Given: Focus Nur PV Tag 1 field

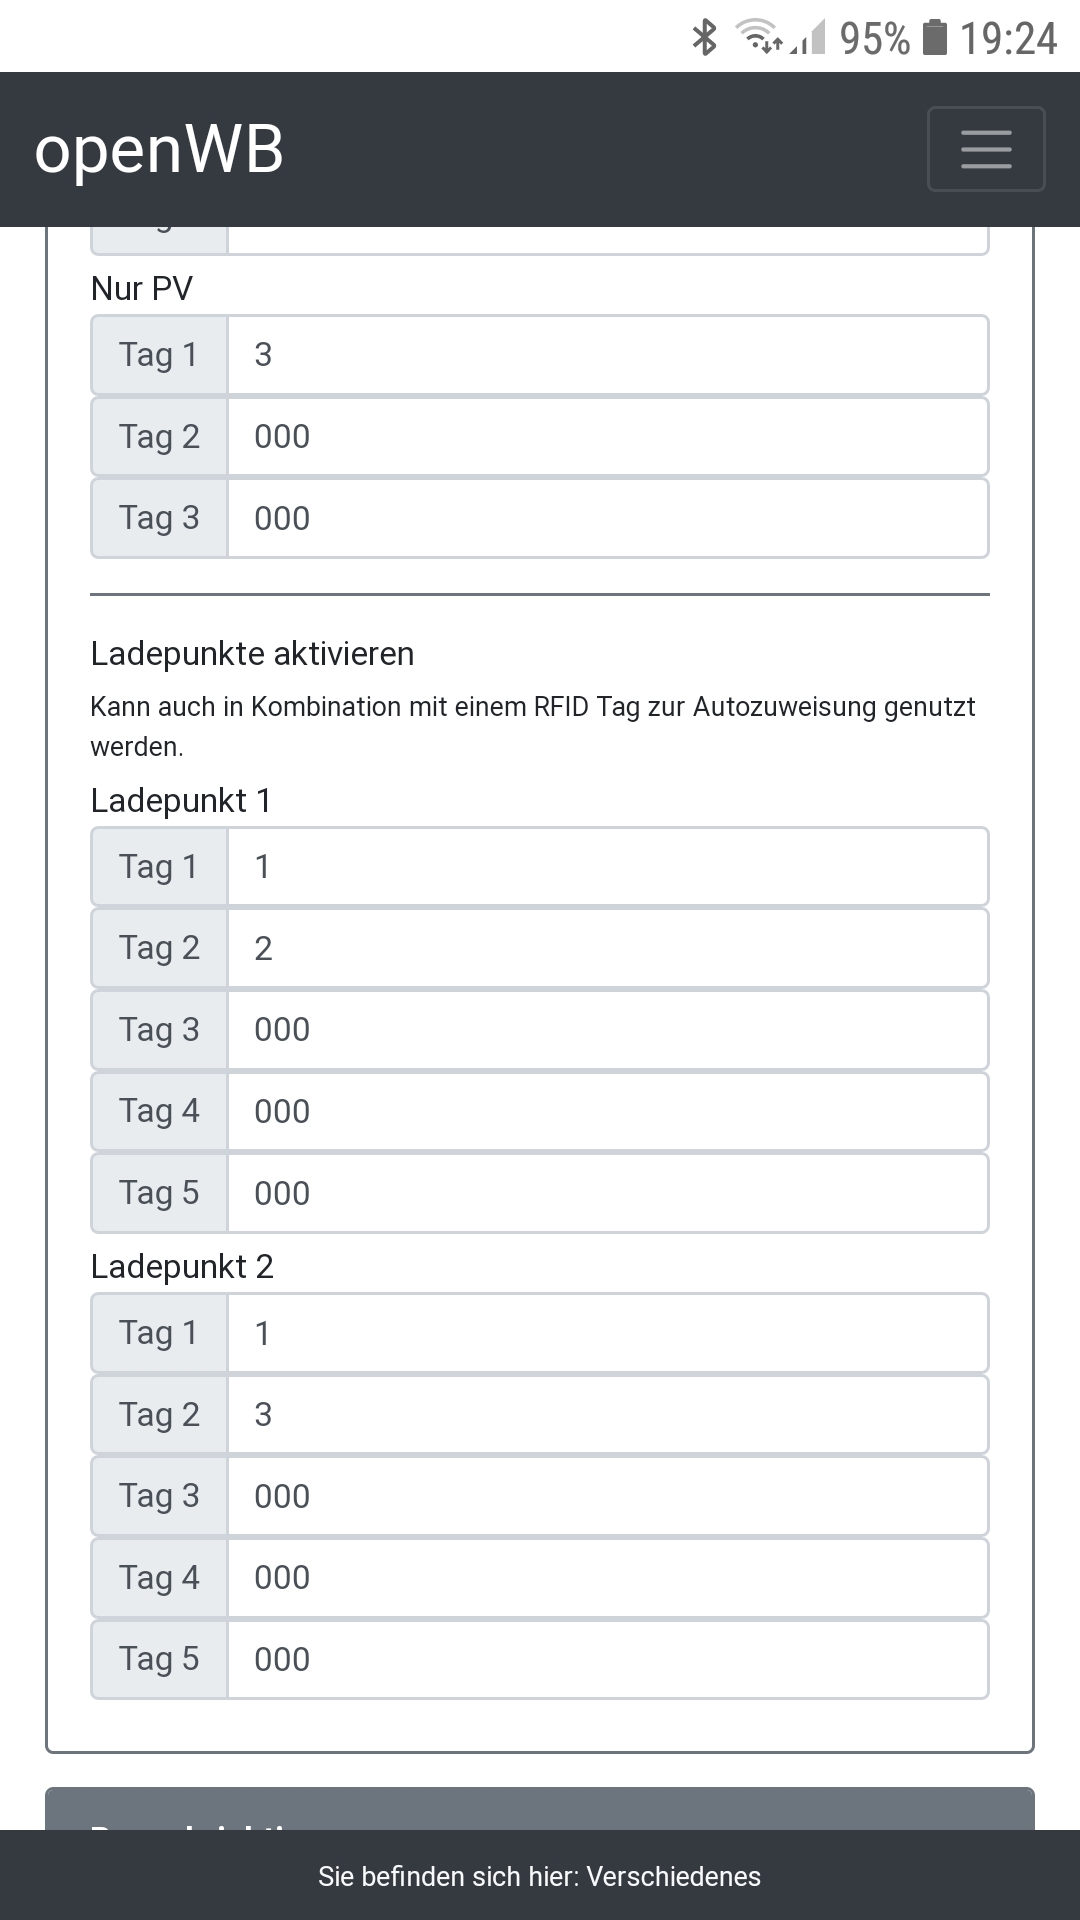Looking at the screenshot, I should (x=608, y=355).
